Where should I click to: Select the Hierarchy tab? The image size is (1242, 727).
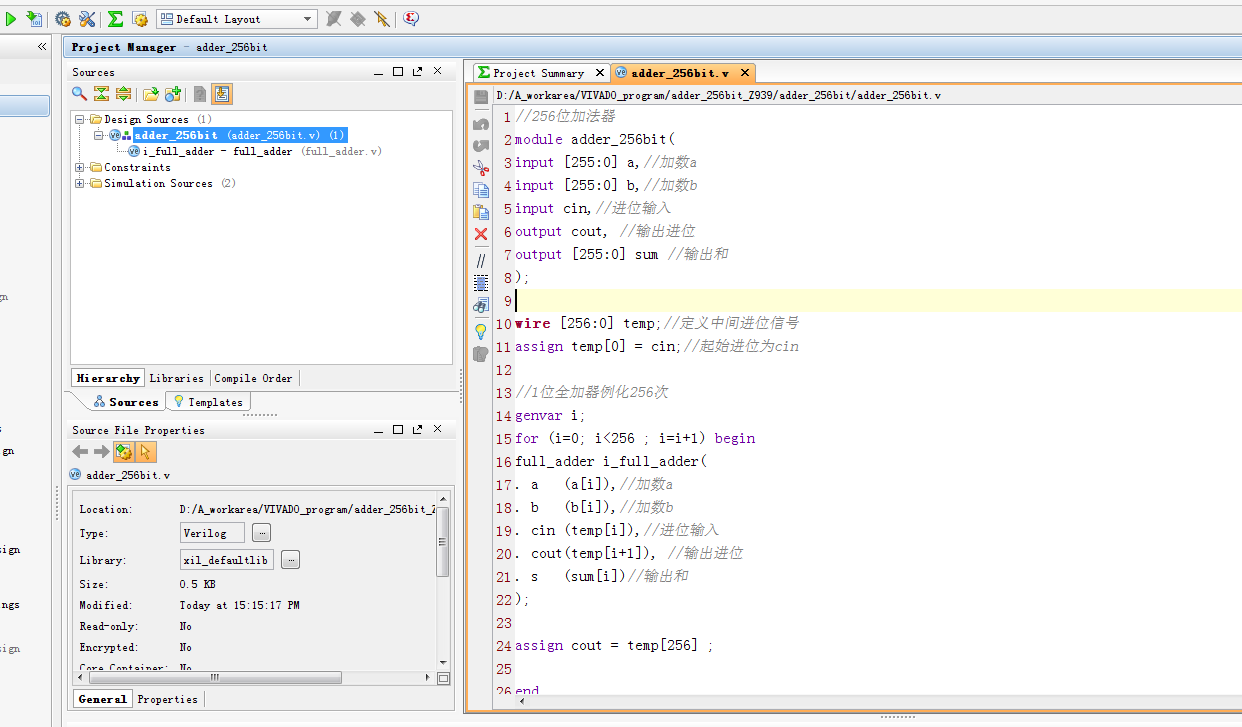[x=108, y=378]
